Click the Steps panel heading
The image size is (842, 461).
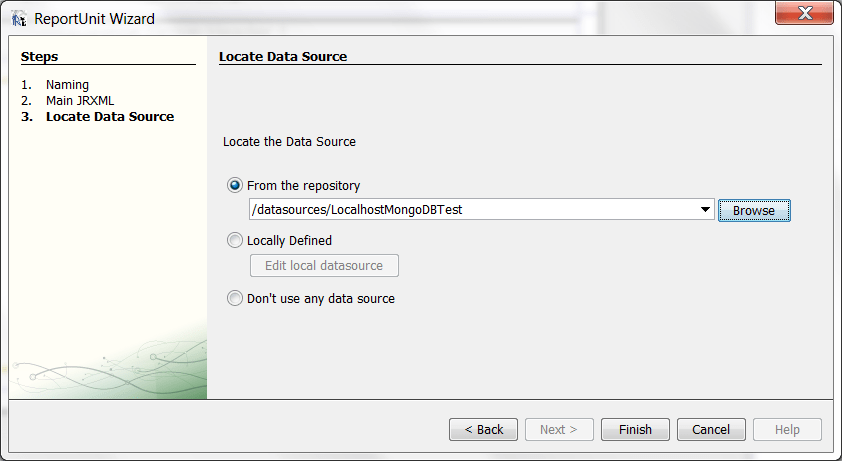tap(40, 57)
